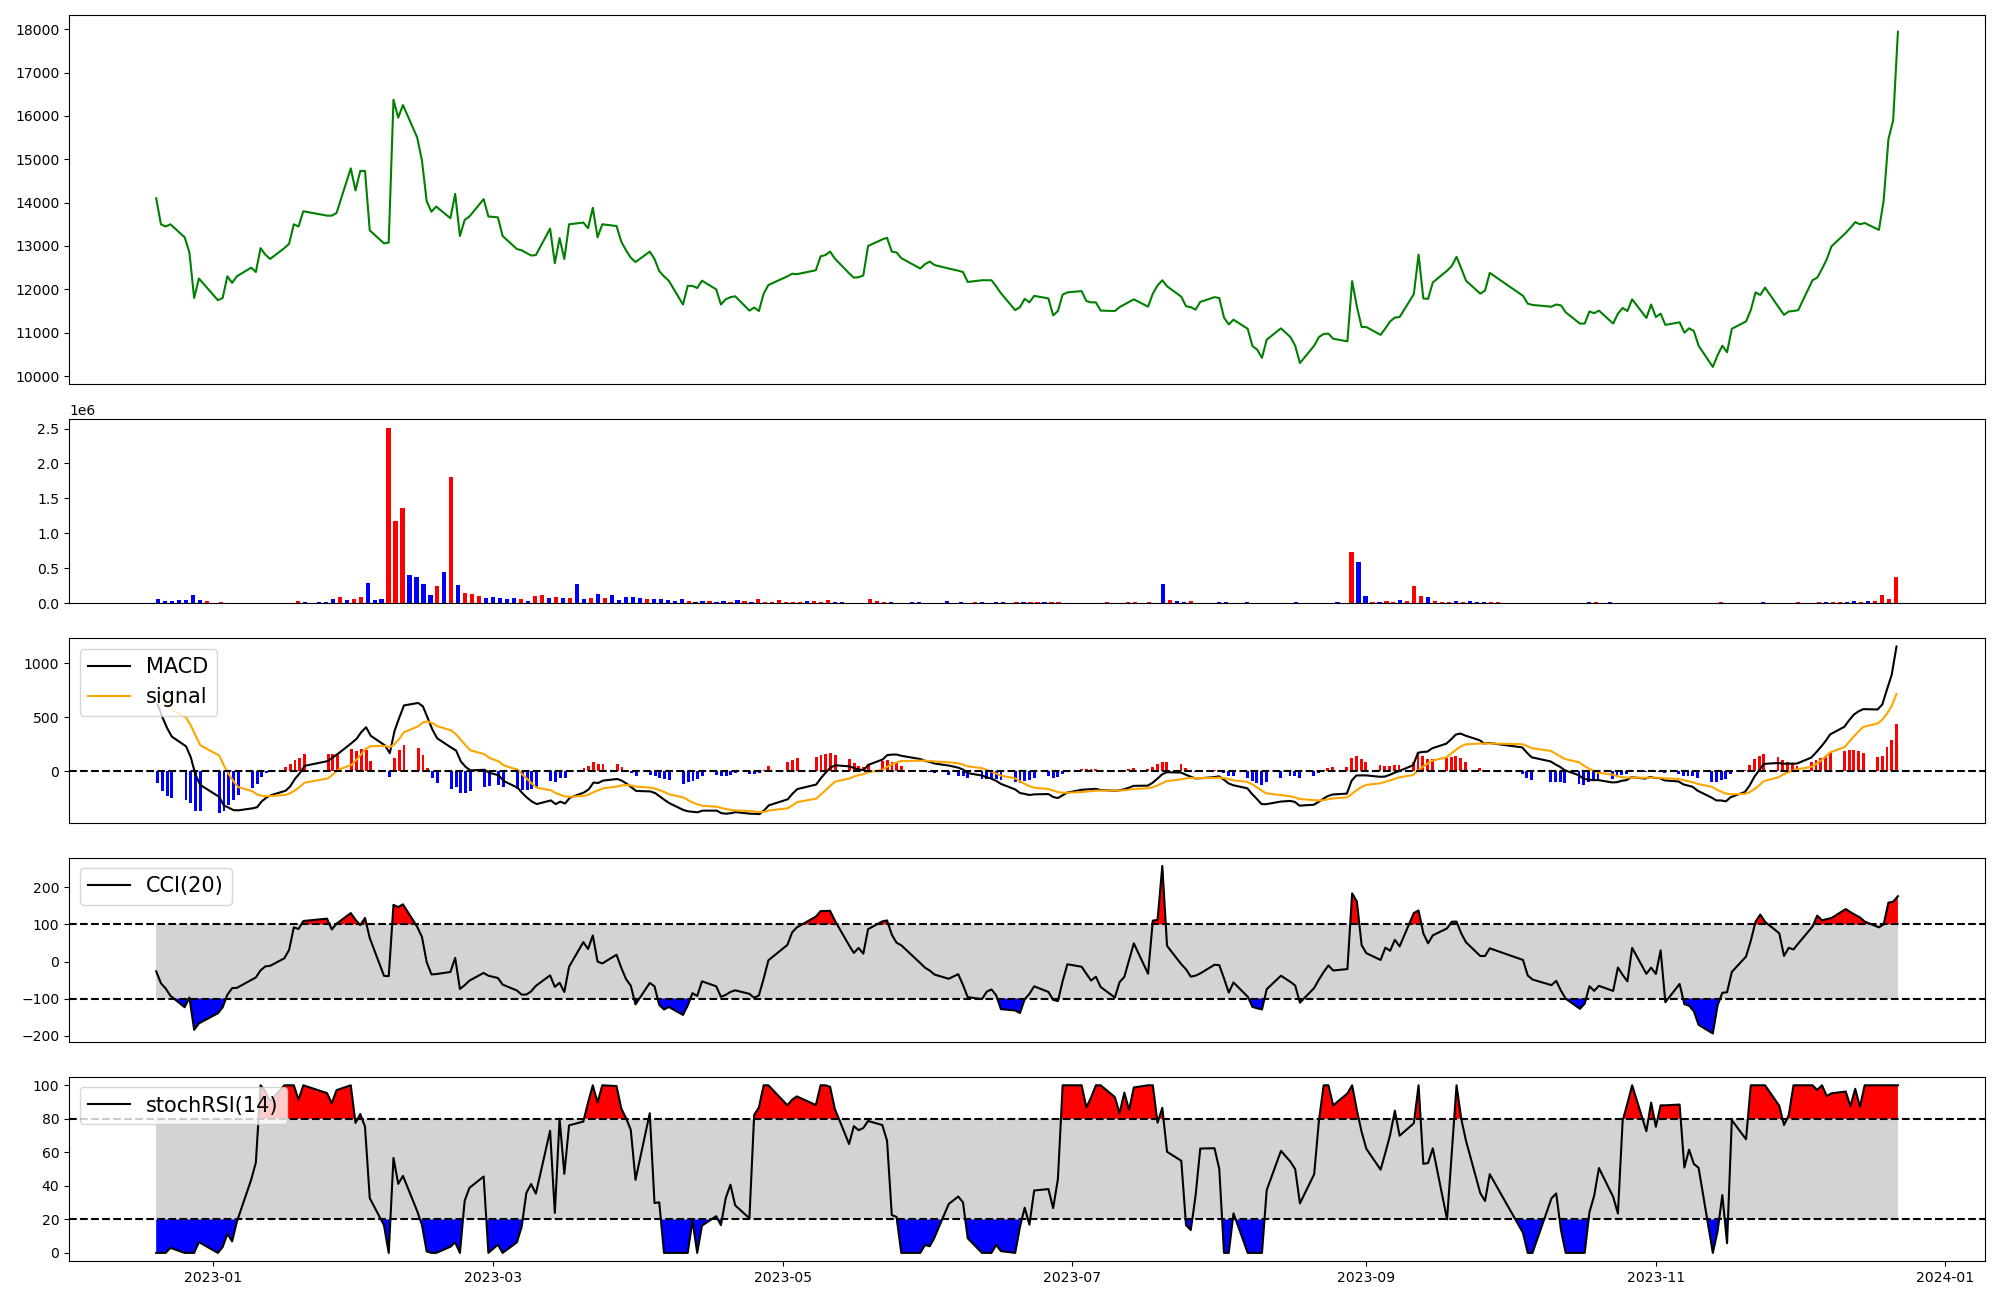Click the tallest CCI spike above 200
Screen dimensions: 2000x1300
(1161, 869)
